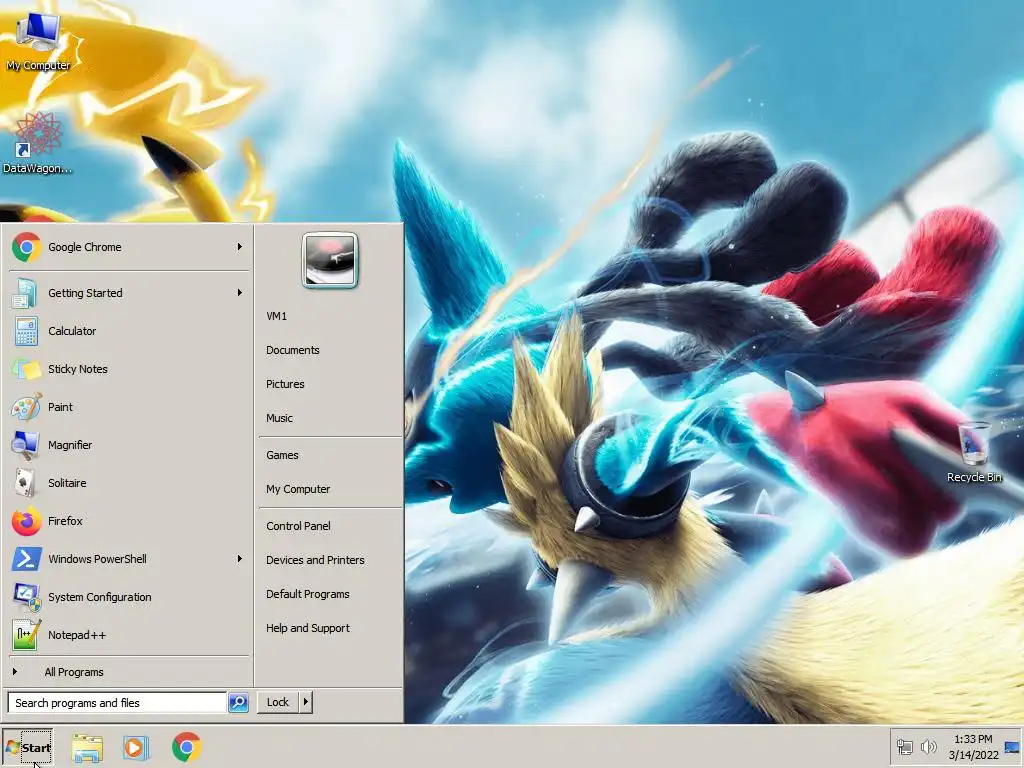Click the Getting Started icon
This screenshot has height=768, width=1024.
25,293
